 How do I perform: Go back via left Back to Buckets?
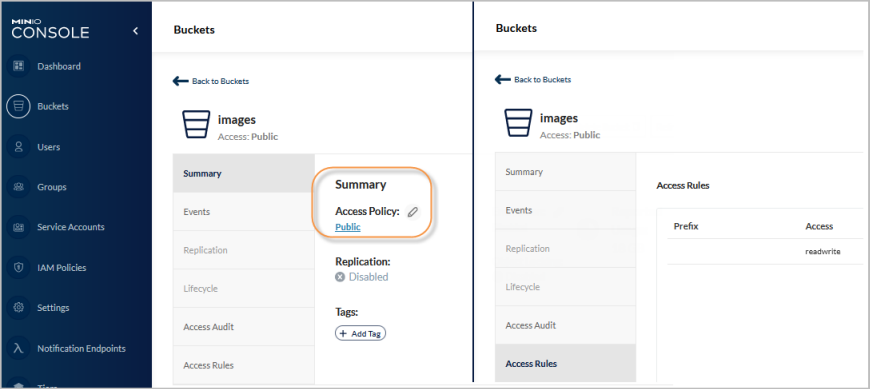pyautogui.click(x=211, y=81)
